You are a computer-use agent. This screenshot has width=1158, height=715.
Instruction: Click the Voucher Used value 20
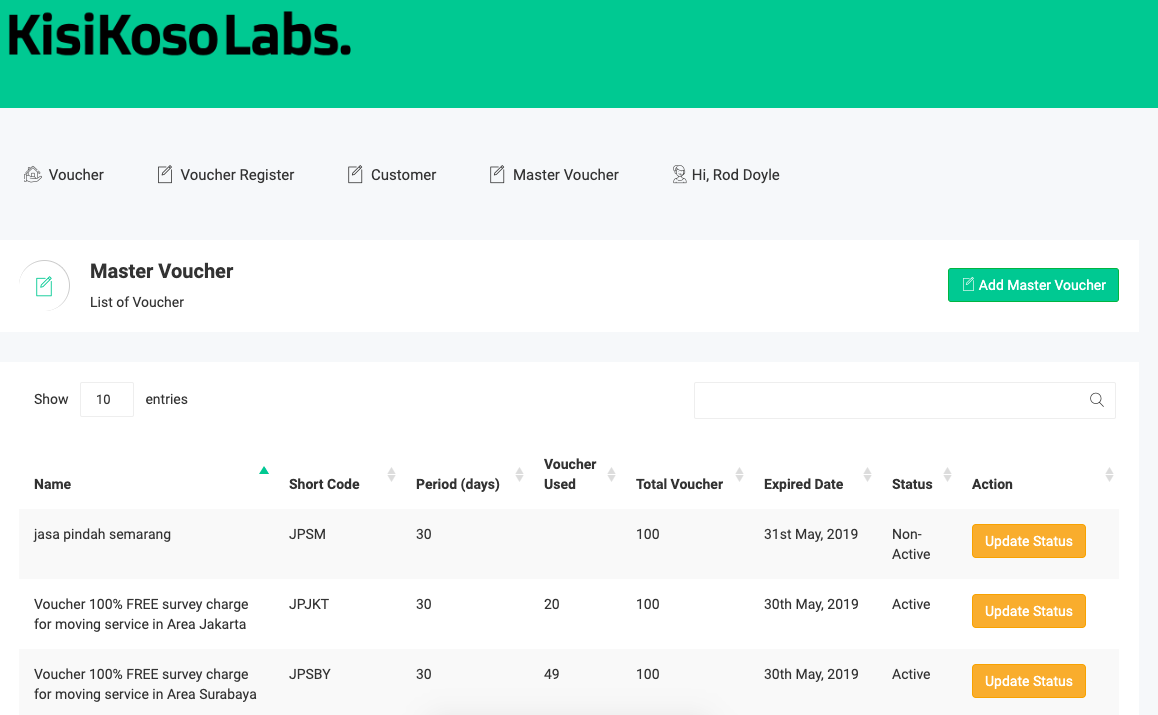click(x=552, y=604)
